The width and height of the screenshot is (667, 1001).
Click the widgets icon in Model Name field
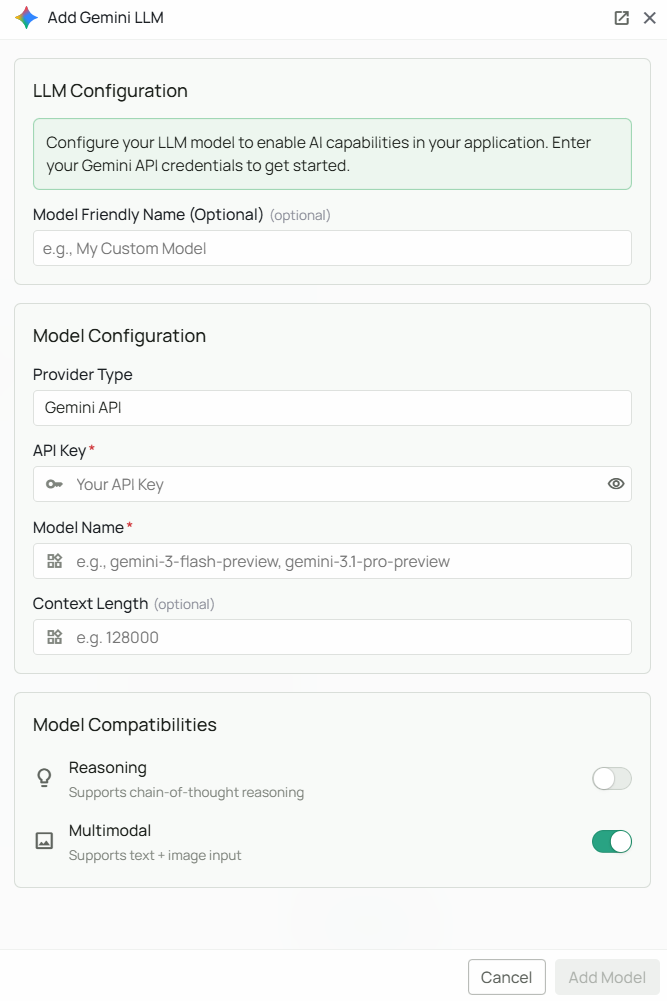pos(55,561)
